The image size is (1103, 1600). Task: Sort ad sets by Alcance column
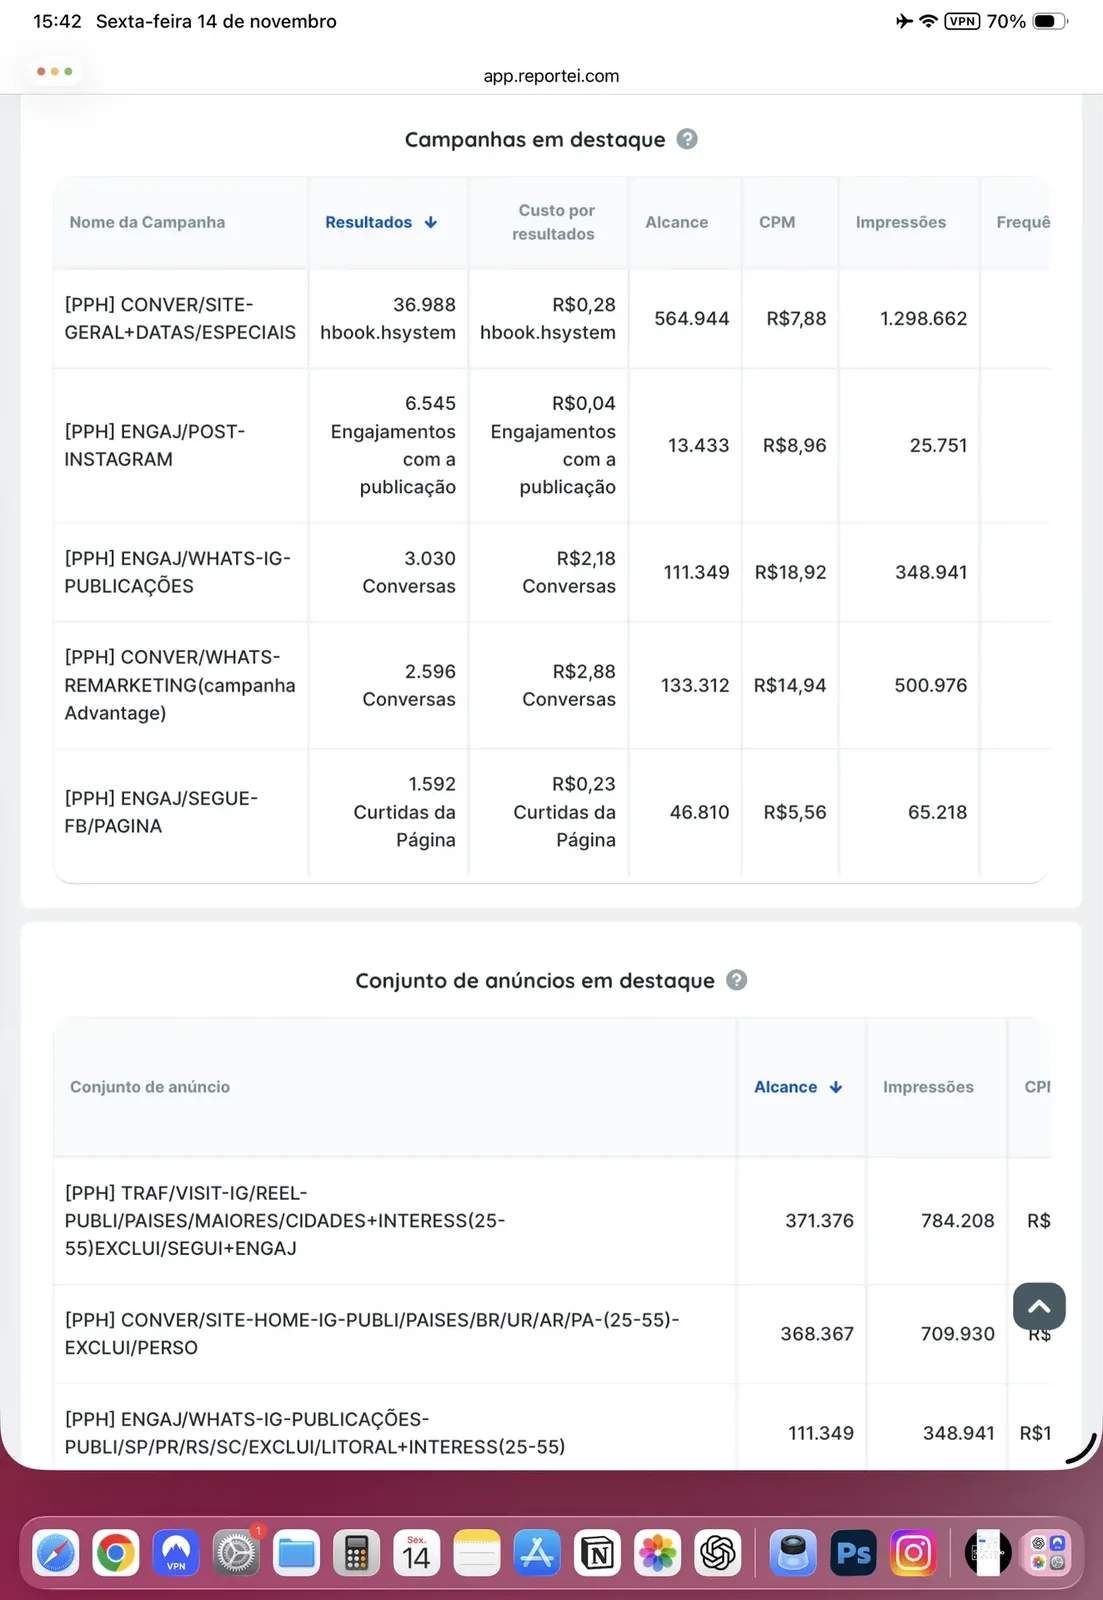798,1087
